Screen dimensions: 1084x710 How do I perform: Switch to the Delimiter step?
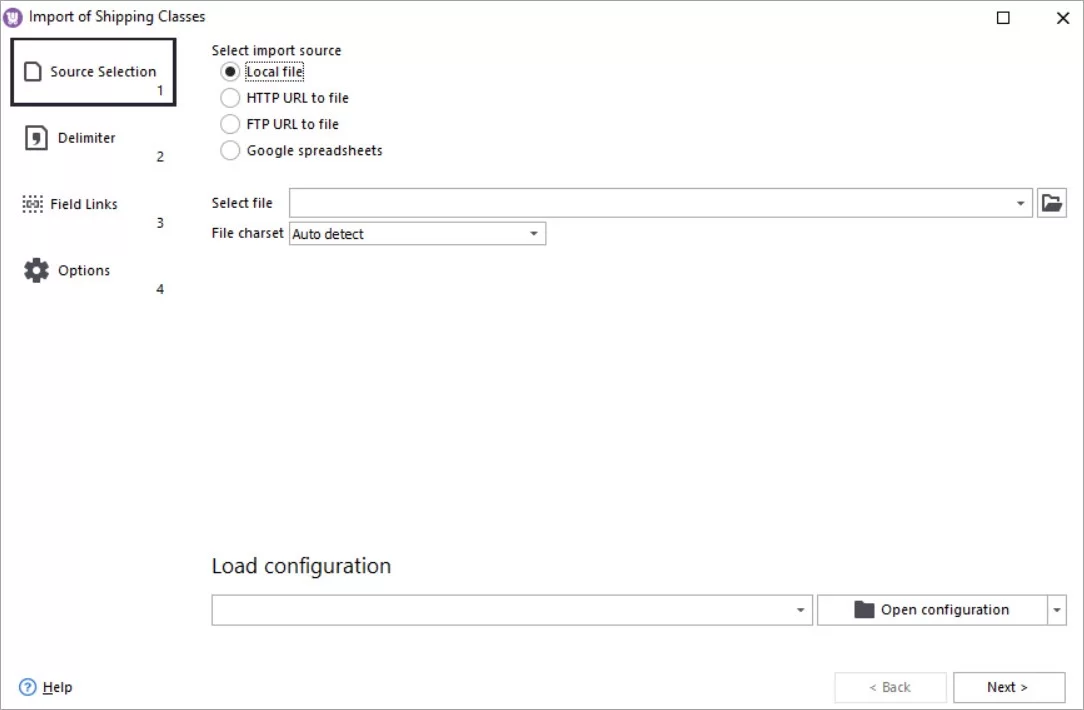(x=87, y=137)
